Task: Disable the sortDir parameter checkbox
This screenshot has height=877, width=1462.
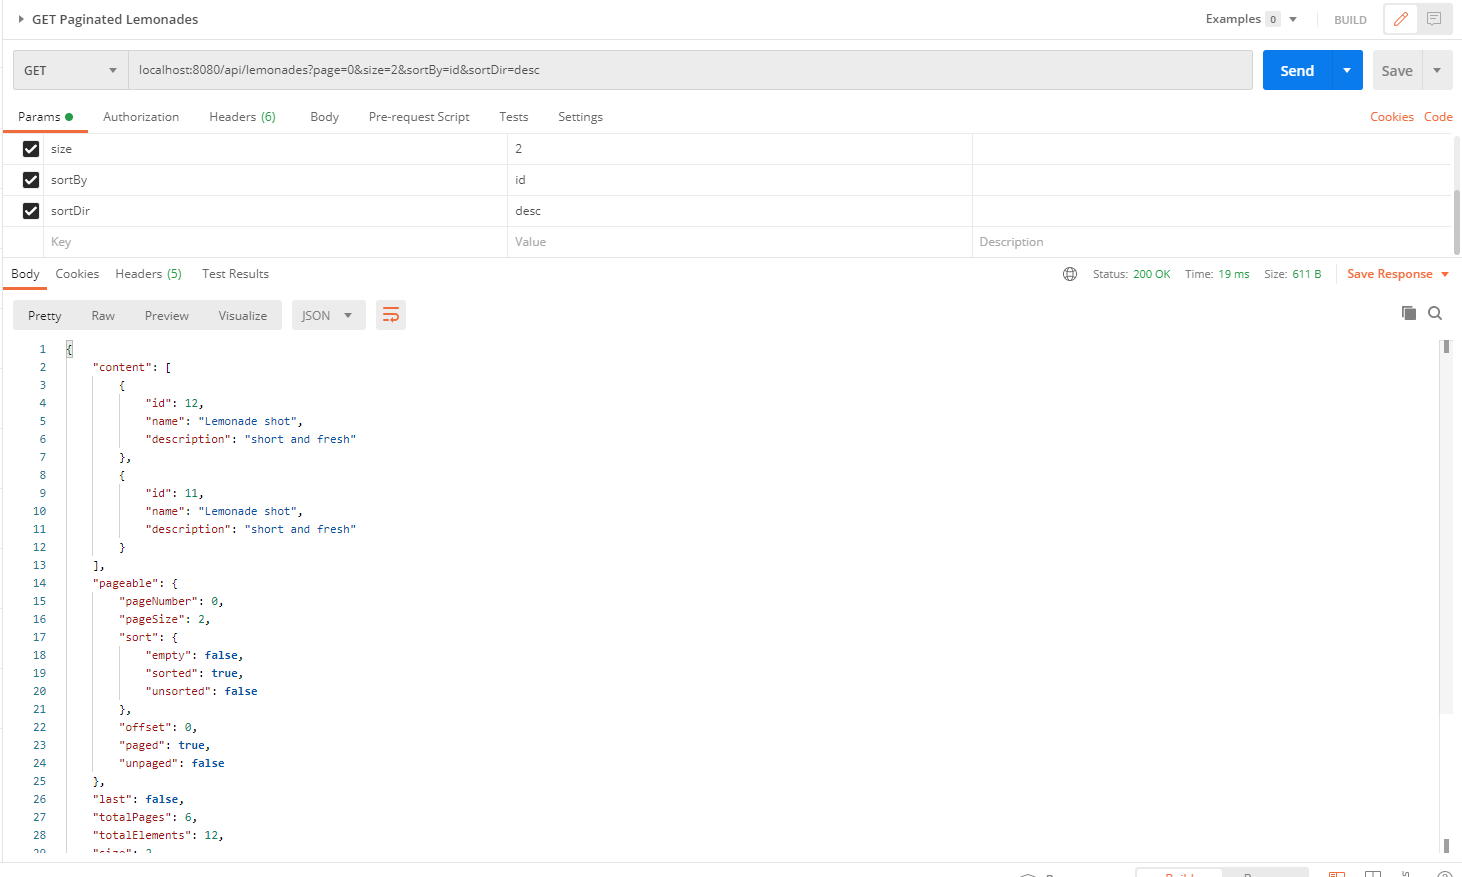Action: pyautogui.click(x=31, y=211)
